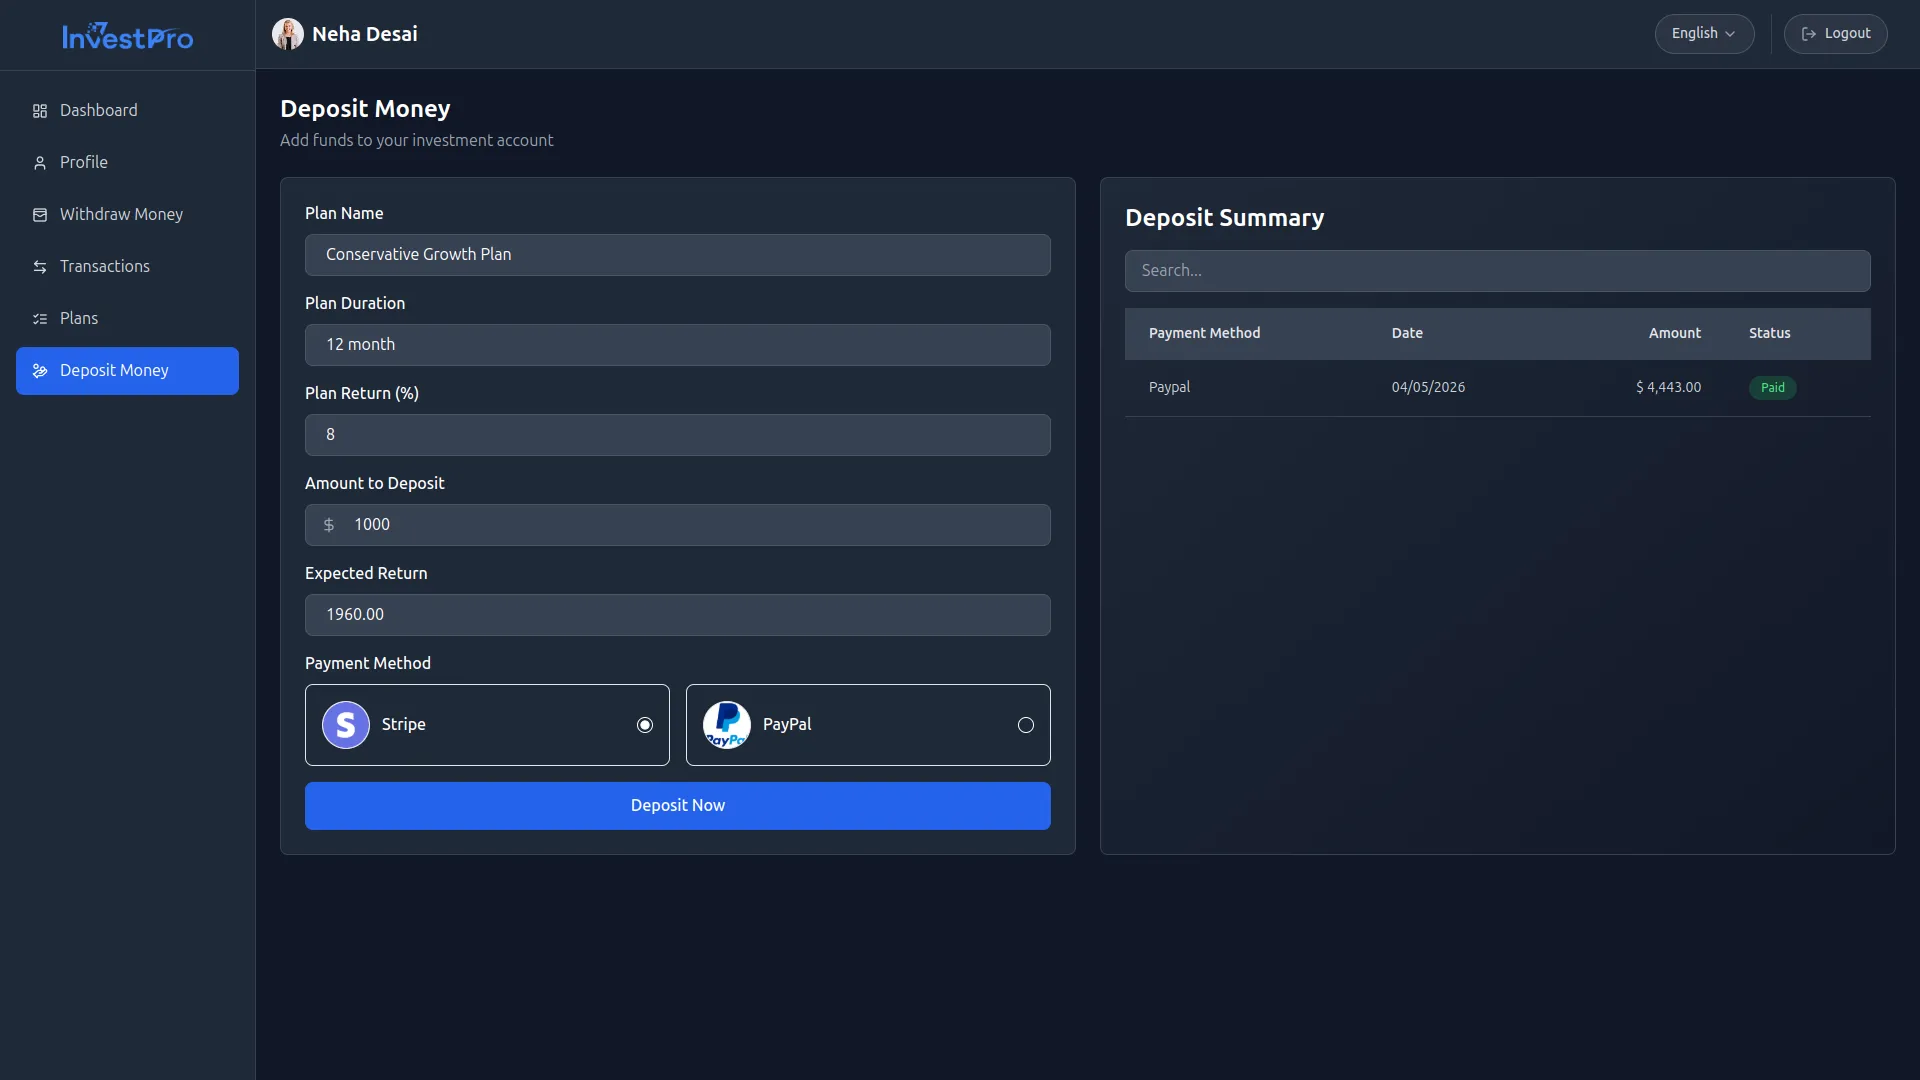Open the Plans page
1920x1080 pixels.
click(127, 319)
